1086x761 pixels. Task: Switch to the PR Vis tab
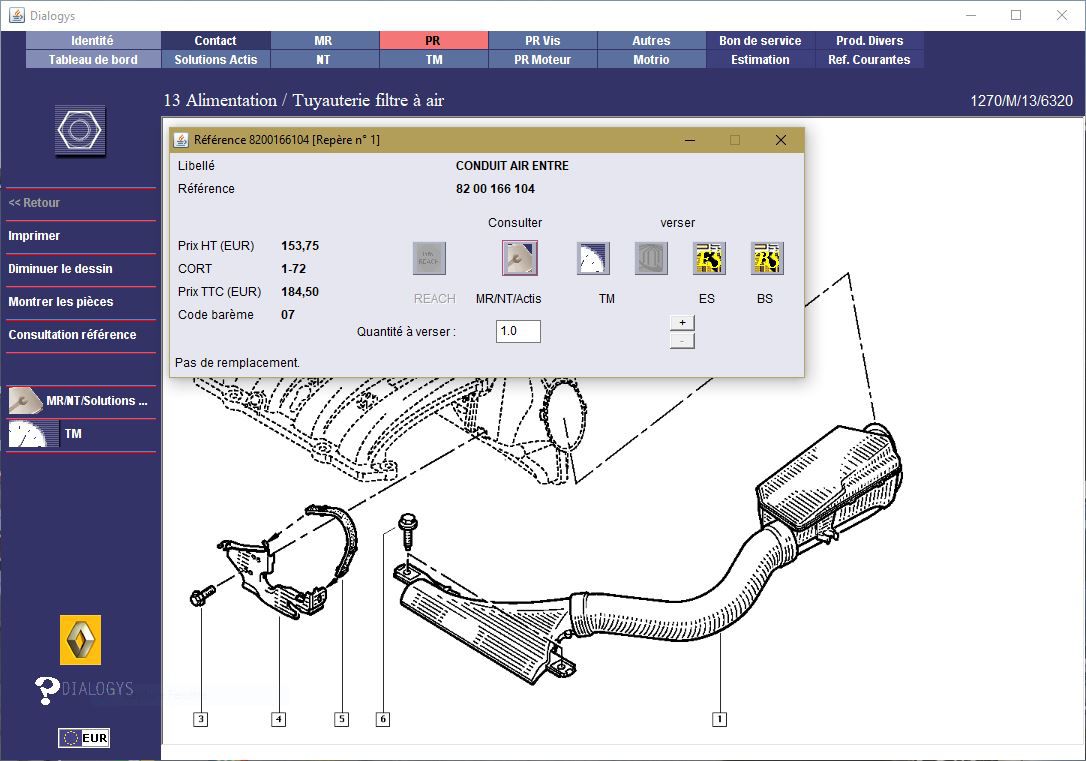[x=542, y=41]
